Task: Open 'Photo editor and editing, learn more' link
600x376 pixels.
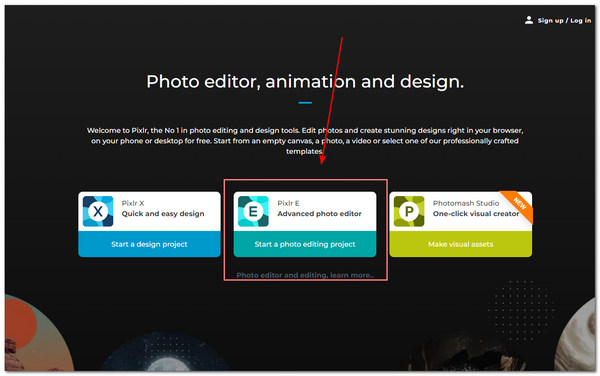Action: pos(305,275)
